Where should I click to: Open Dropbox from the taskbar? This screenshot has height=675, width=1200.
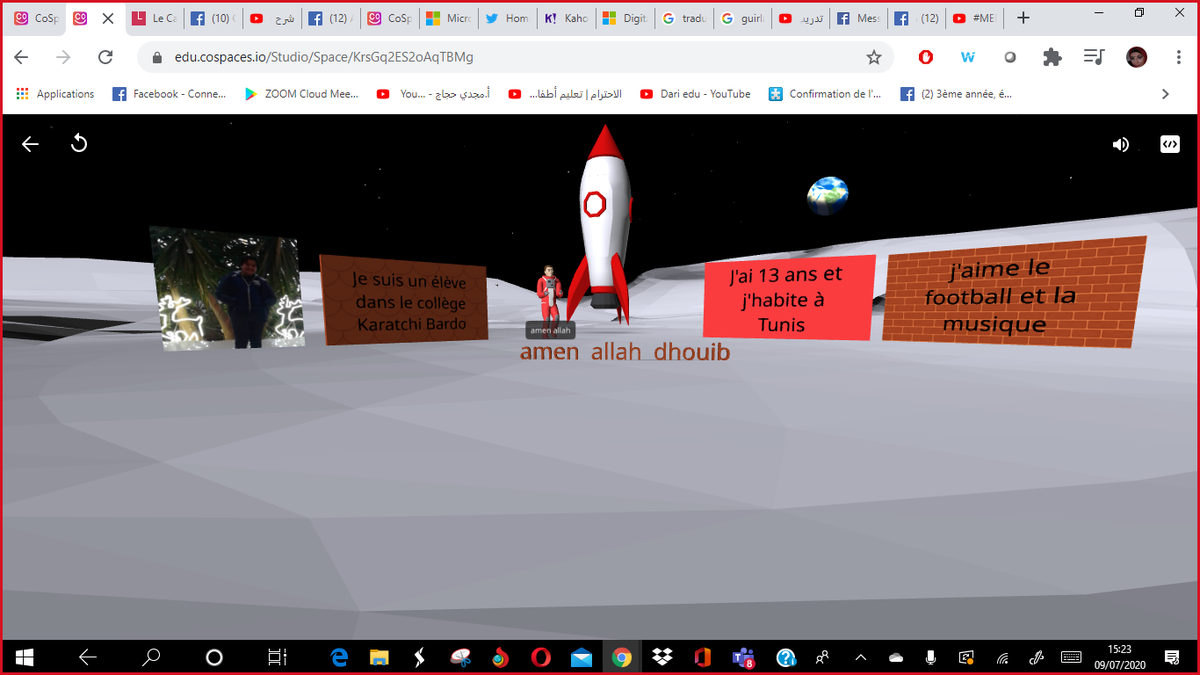662,657
